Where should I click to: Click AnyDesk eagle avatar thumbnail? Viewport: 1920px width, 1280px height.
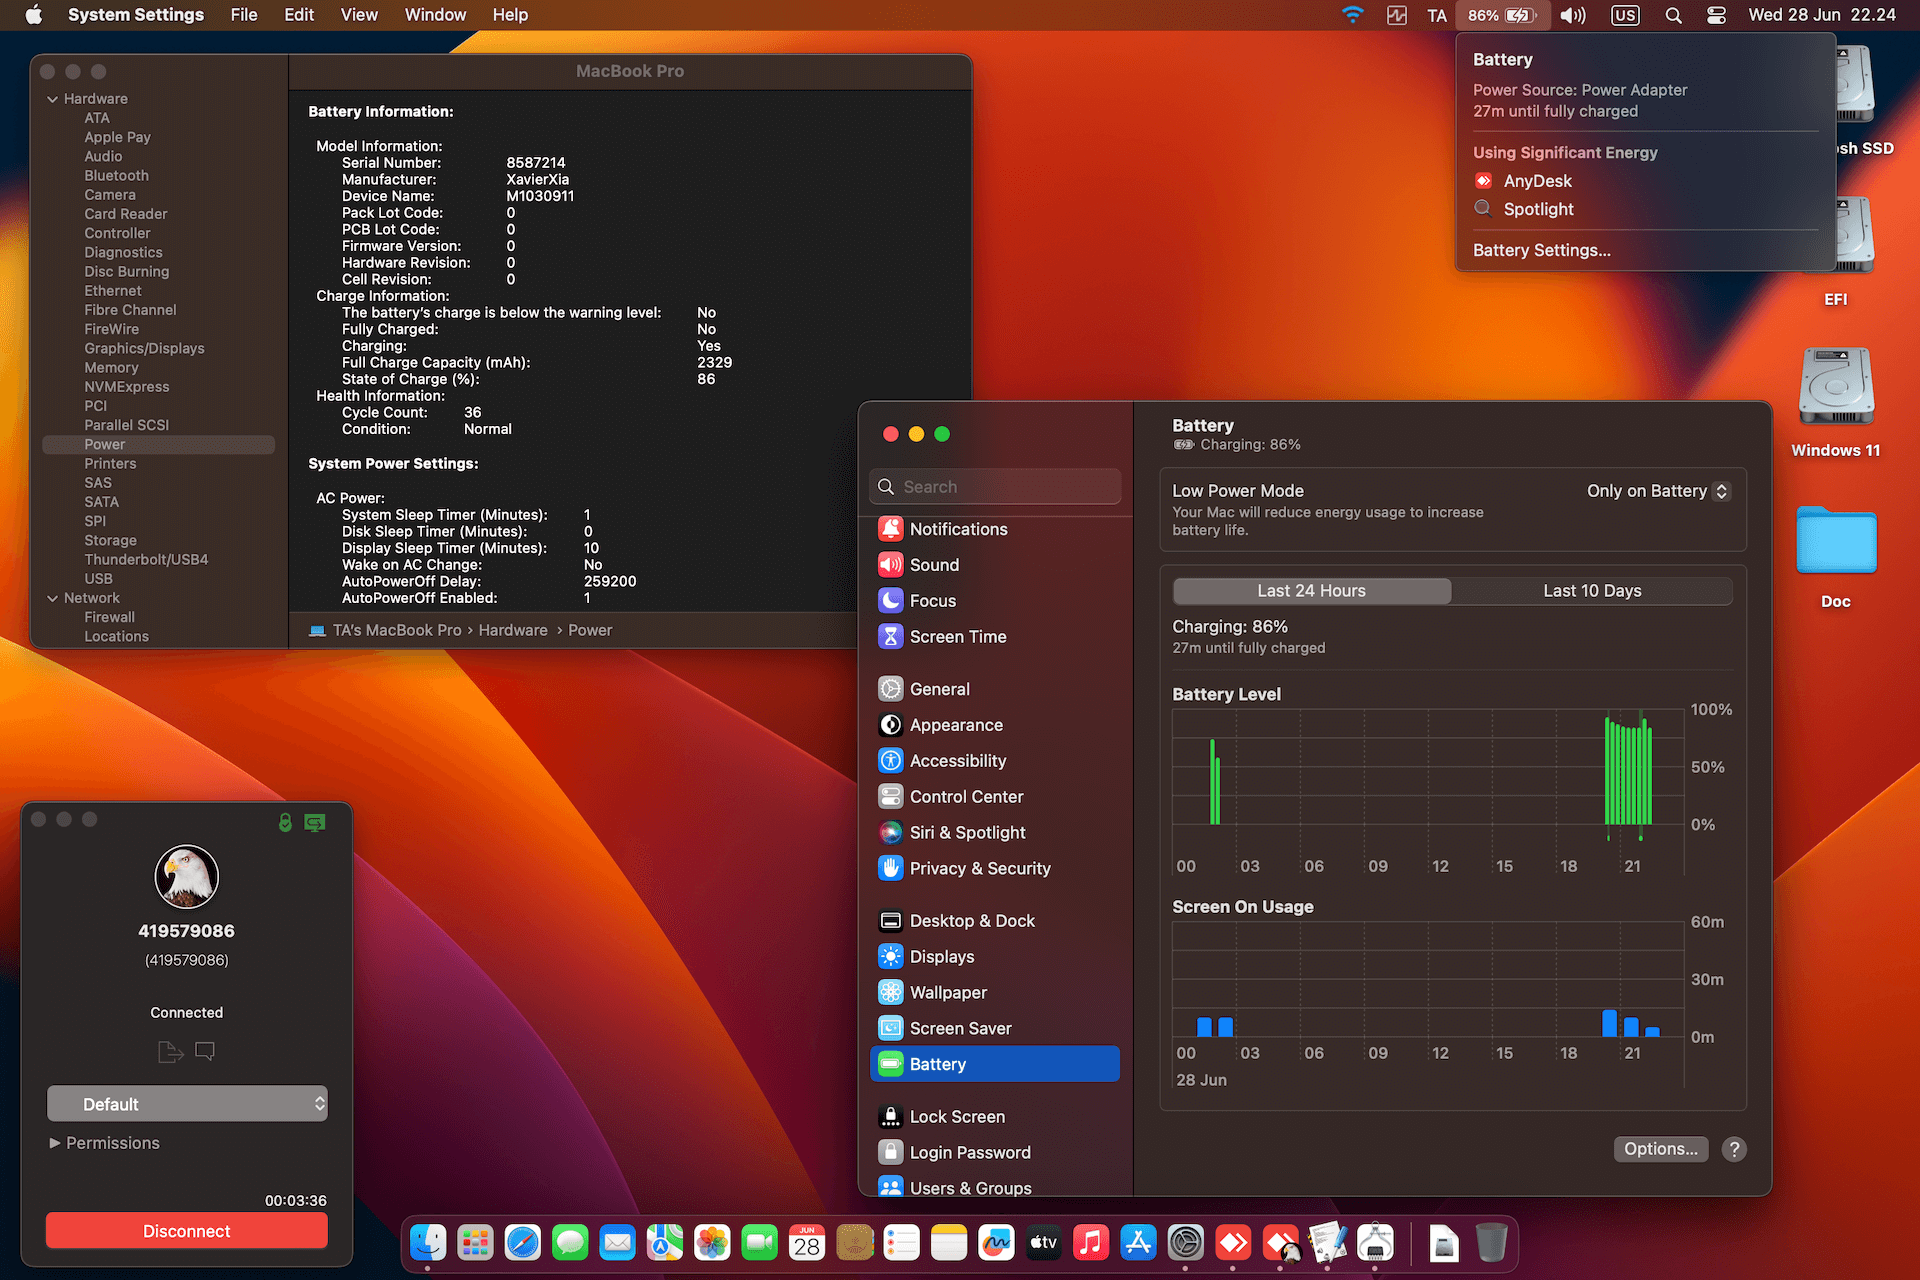coord(187,877)
